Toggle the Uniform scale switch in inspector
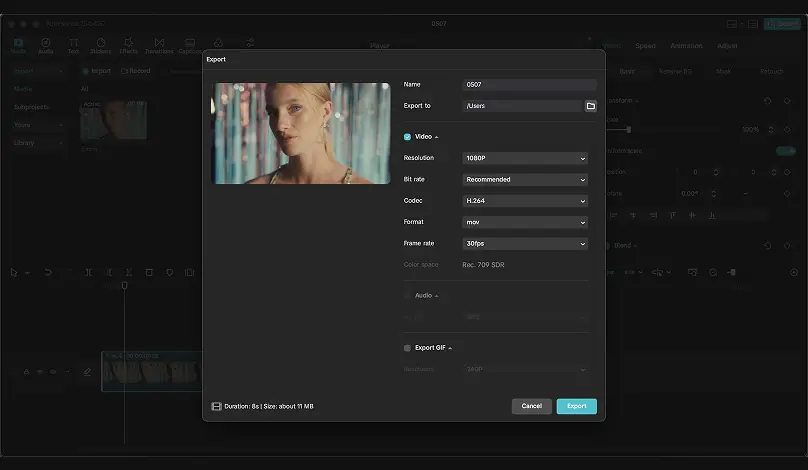Screen dimensions: 808x470 [786, 150]
